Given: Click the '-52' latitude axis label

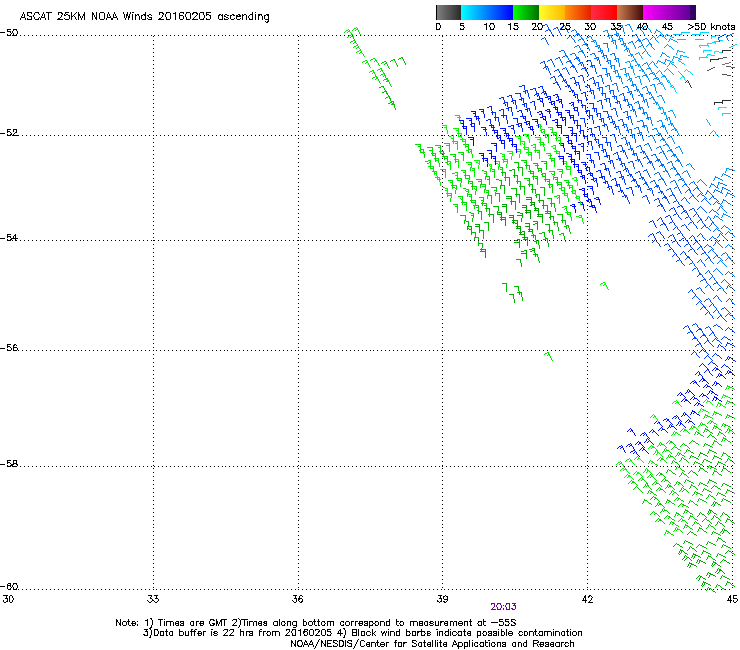Looking at the screenshot, I should (9, 133).
